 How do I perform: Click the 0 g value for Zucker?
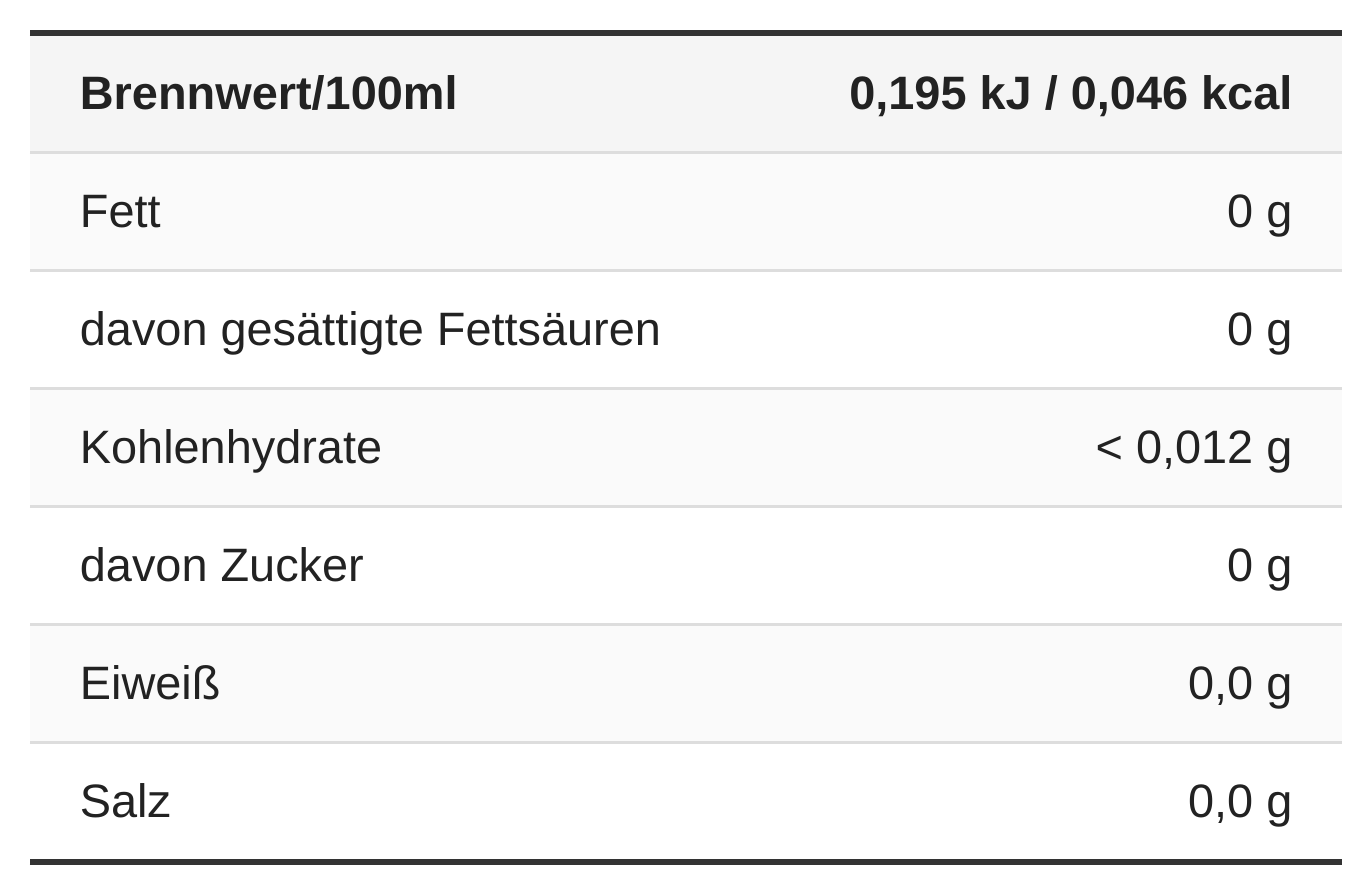pyautogui.click(x=1258, y=566)
